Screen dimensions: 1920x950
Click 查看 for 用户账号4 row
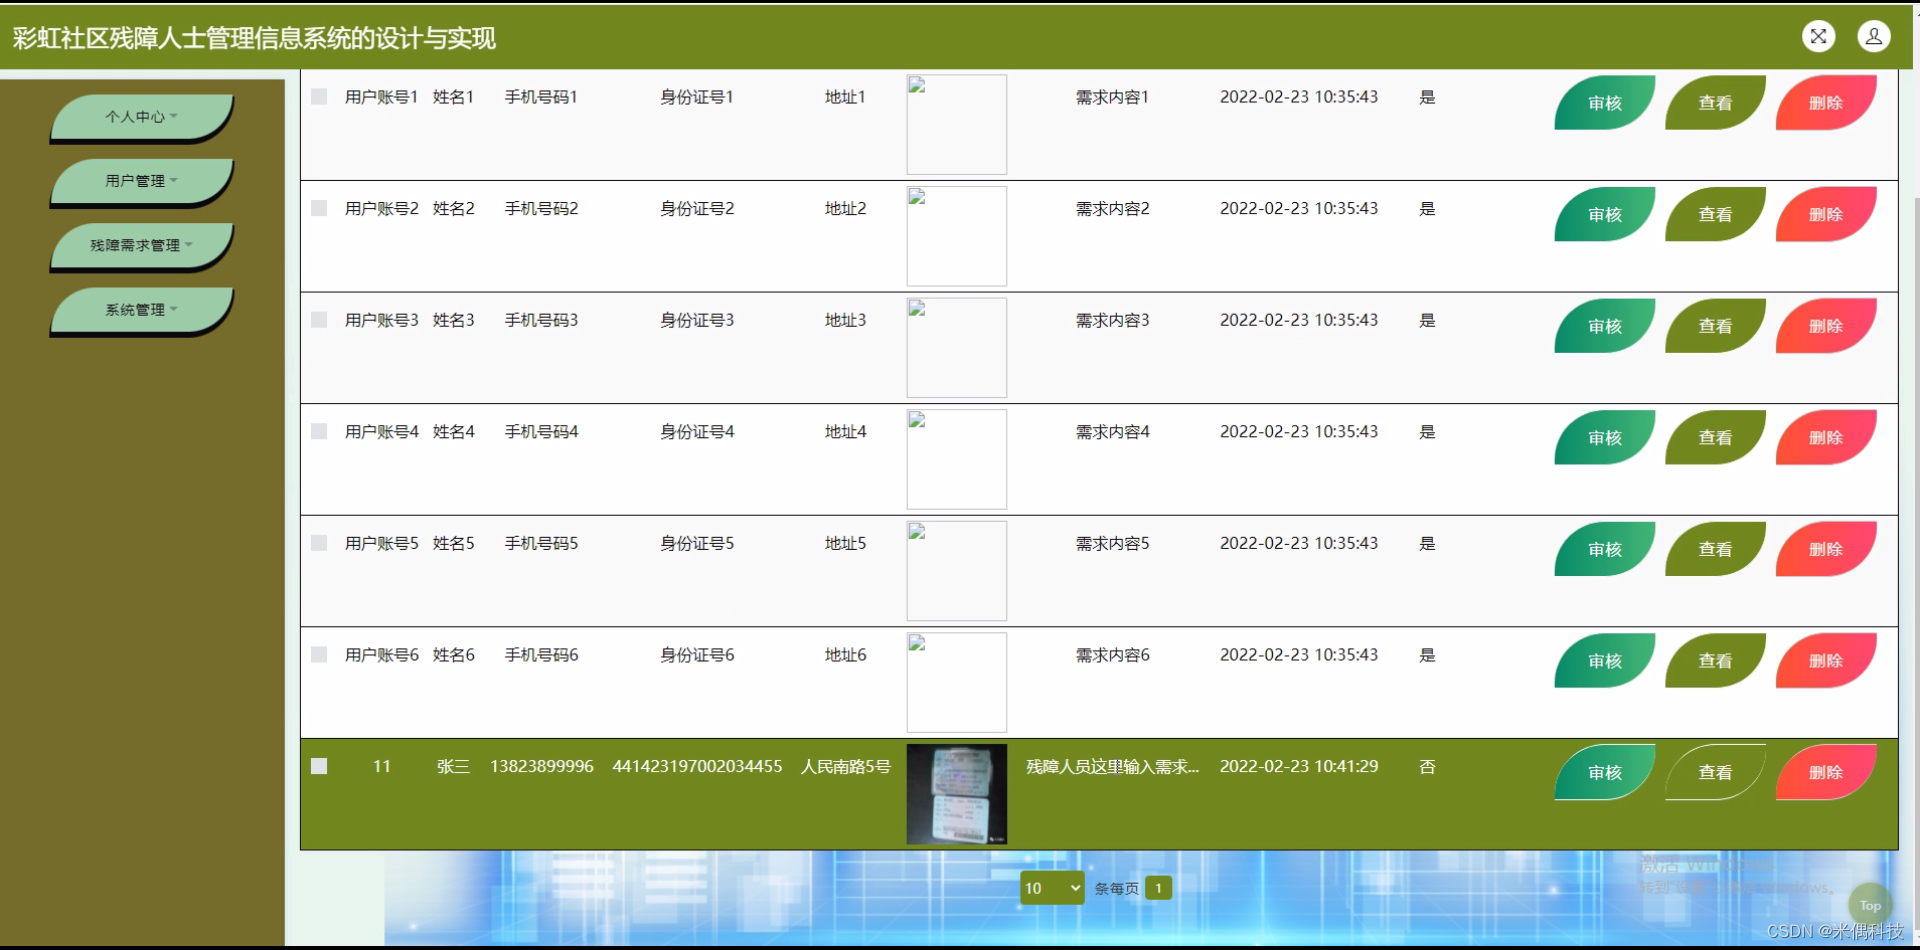tap(1715, 438)
